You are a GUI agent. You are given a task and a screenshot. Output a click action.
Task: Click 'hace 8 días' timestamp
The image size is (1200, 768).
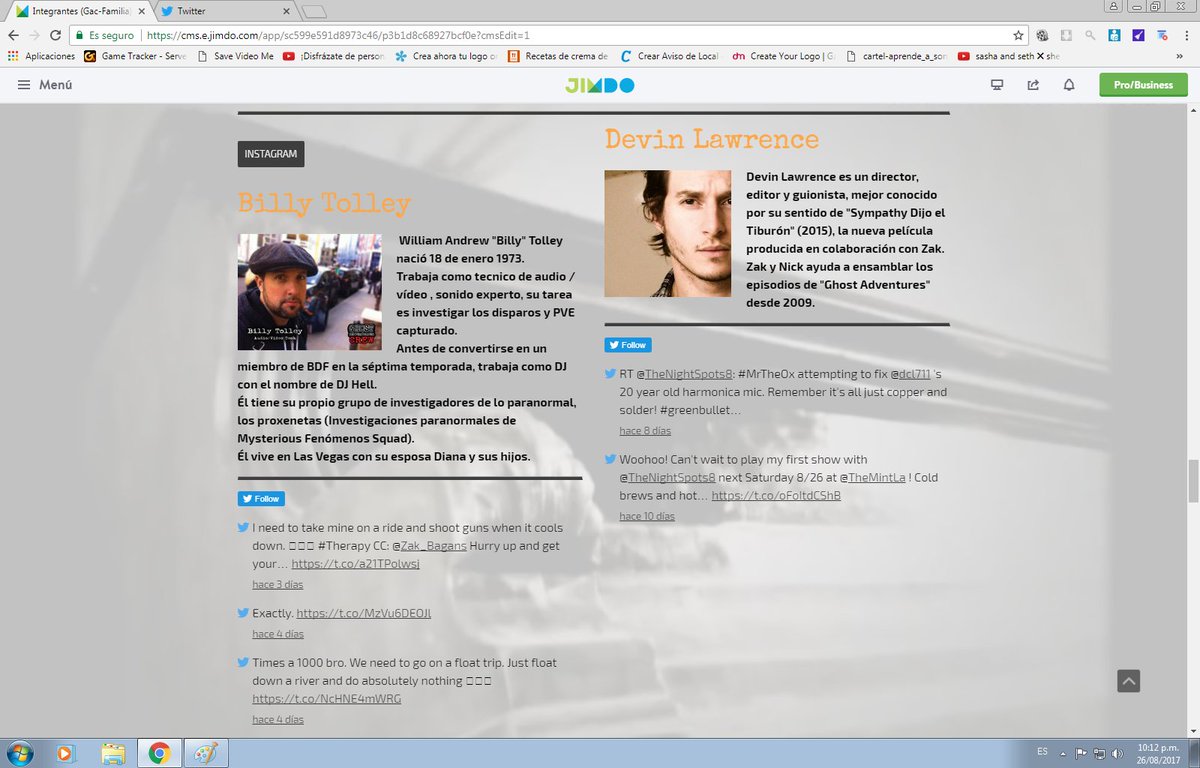coord(645,430)
